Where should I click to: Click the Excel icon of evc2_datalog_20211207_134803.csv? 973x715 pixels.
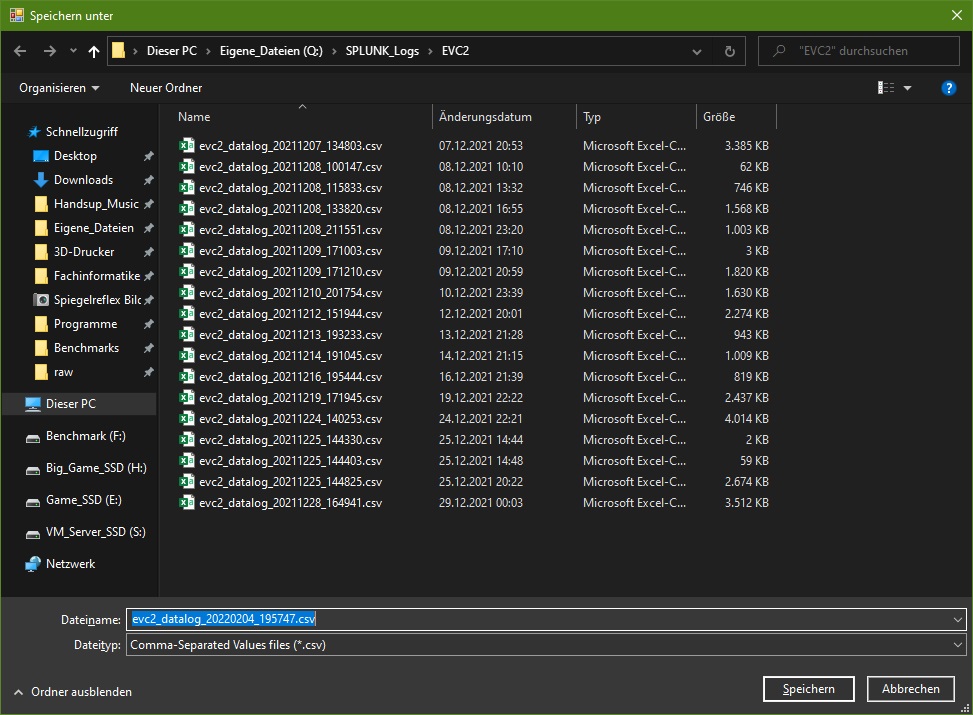tap(186, 146)
